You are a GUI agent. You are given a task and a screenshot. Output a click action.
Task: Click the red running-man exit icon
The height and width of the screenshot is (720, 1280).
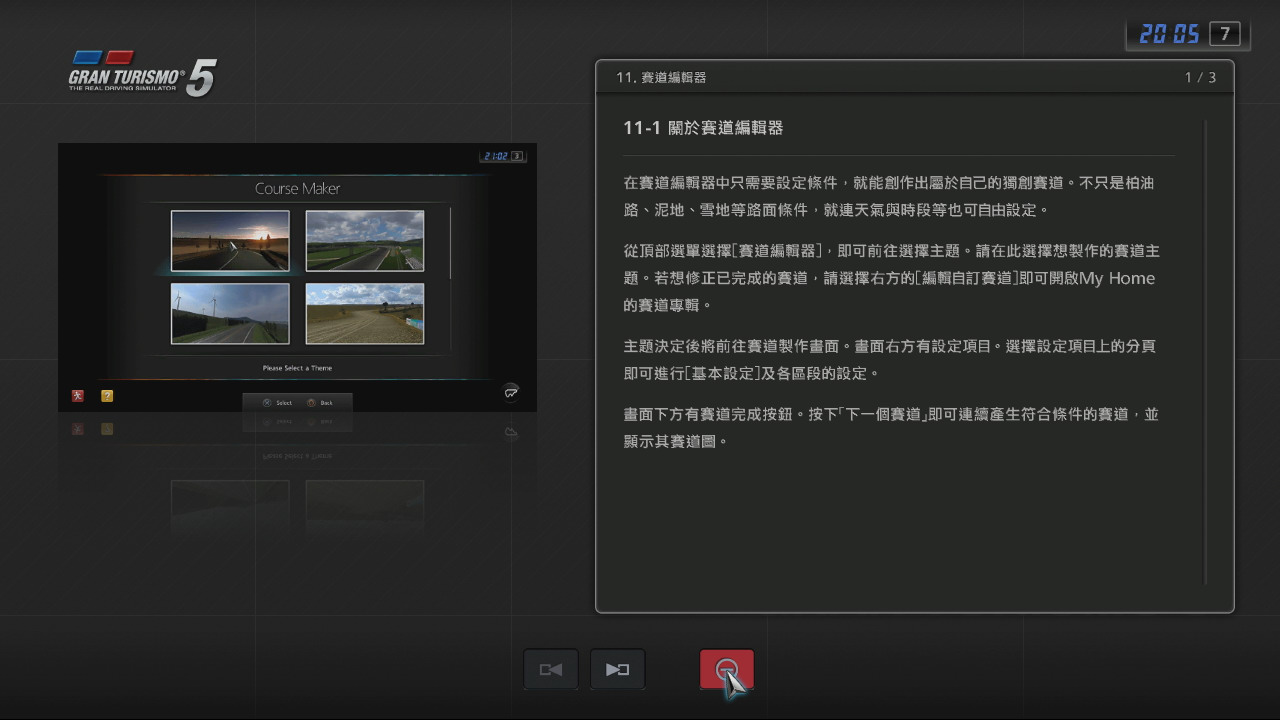point(78,396)
